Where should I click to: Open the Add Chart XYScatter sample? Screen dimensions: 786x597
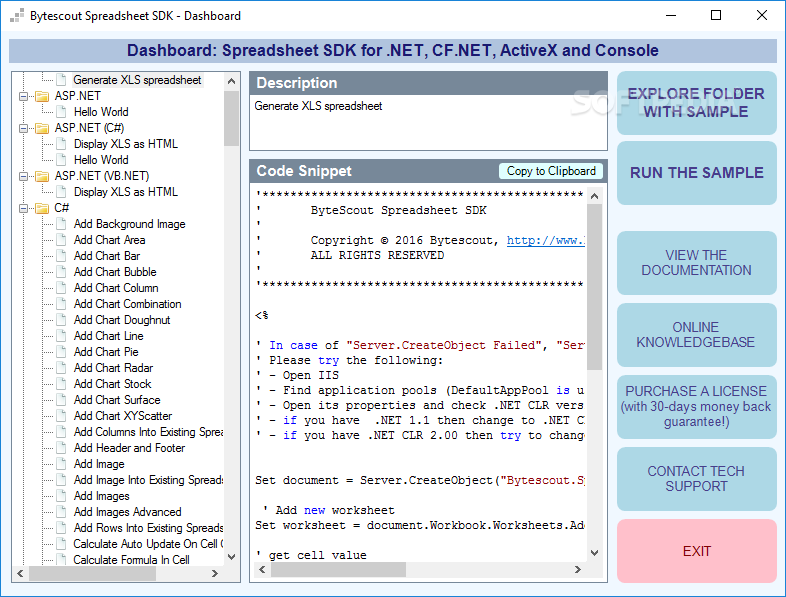122,417
